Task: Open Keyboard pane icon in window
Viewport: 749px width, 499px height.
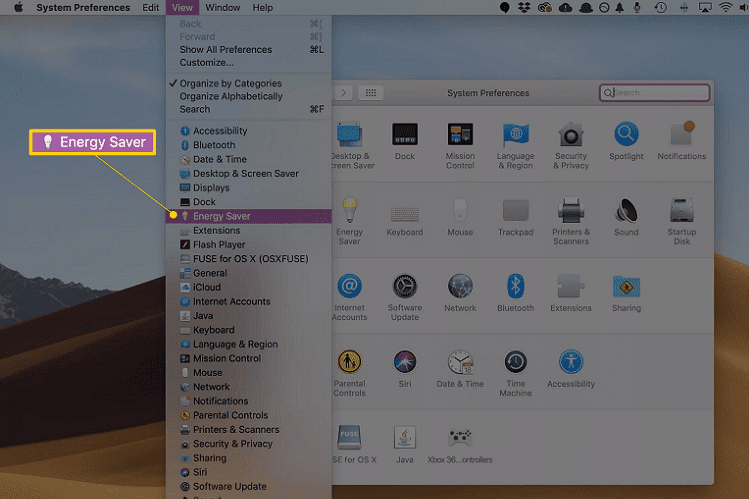Action: point(405,214)
